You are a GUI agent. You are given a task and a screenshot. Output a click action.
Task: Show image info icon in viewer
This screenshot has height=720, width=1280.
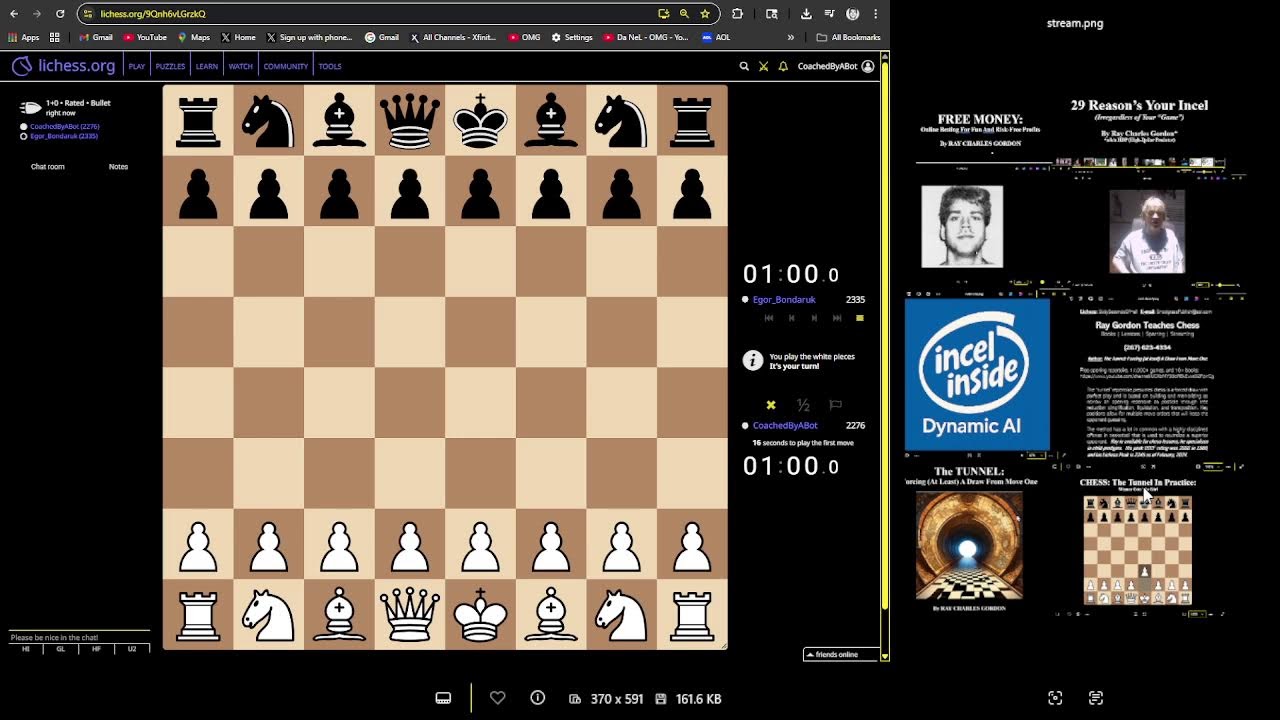coord(538,698)
